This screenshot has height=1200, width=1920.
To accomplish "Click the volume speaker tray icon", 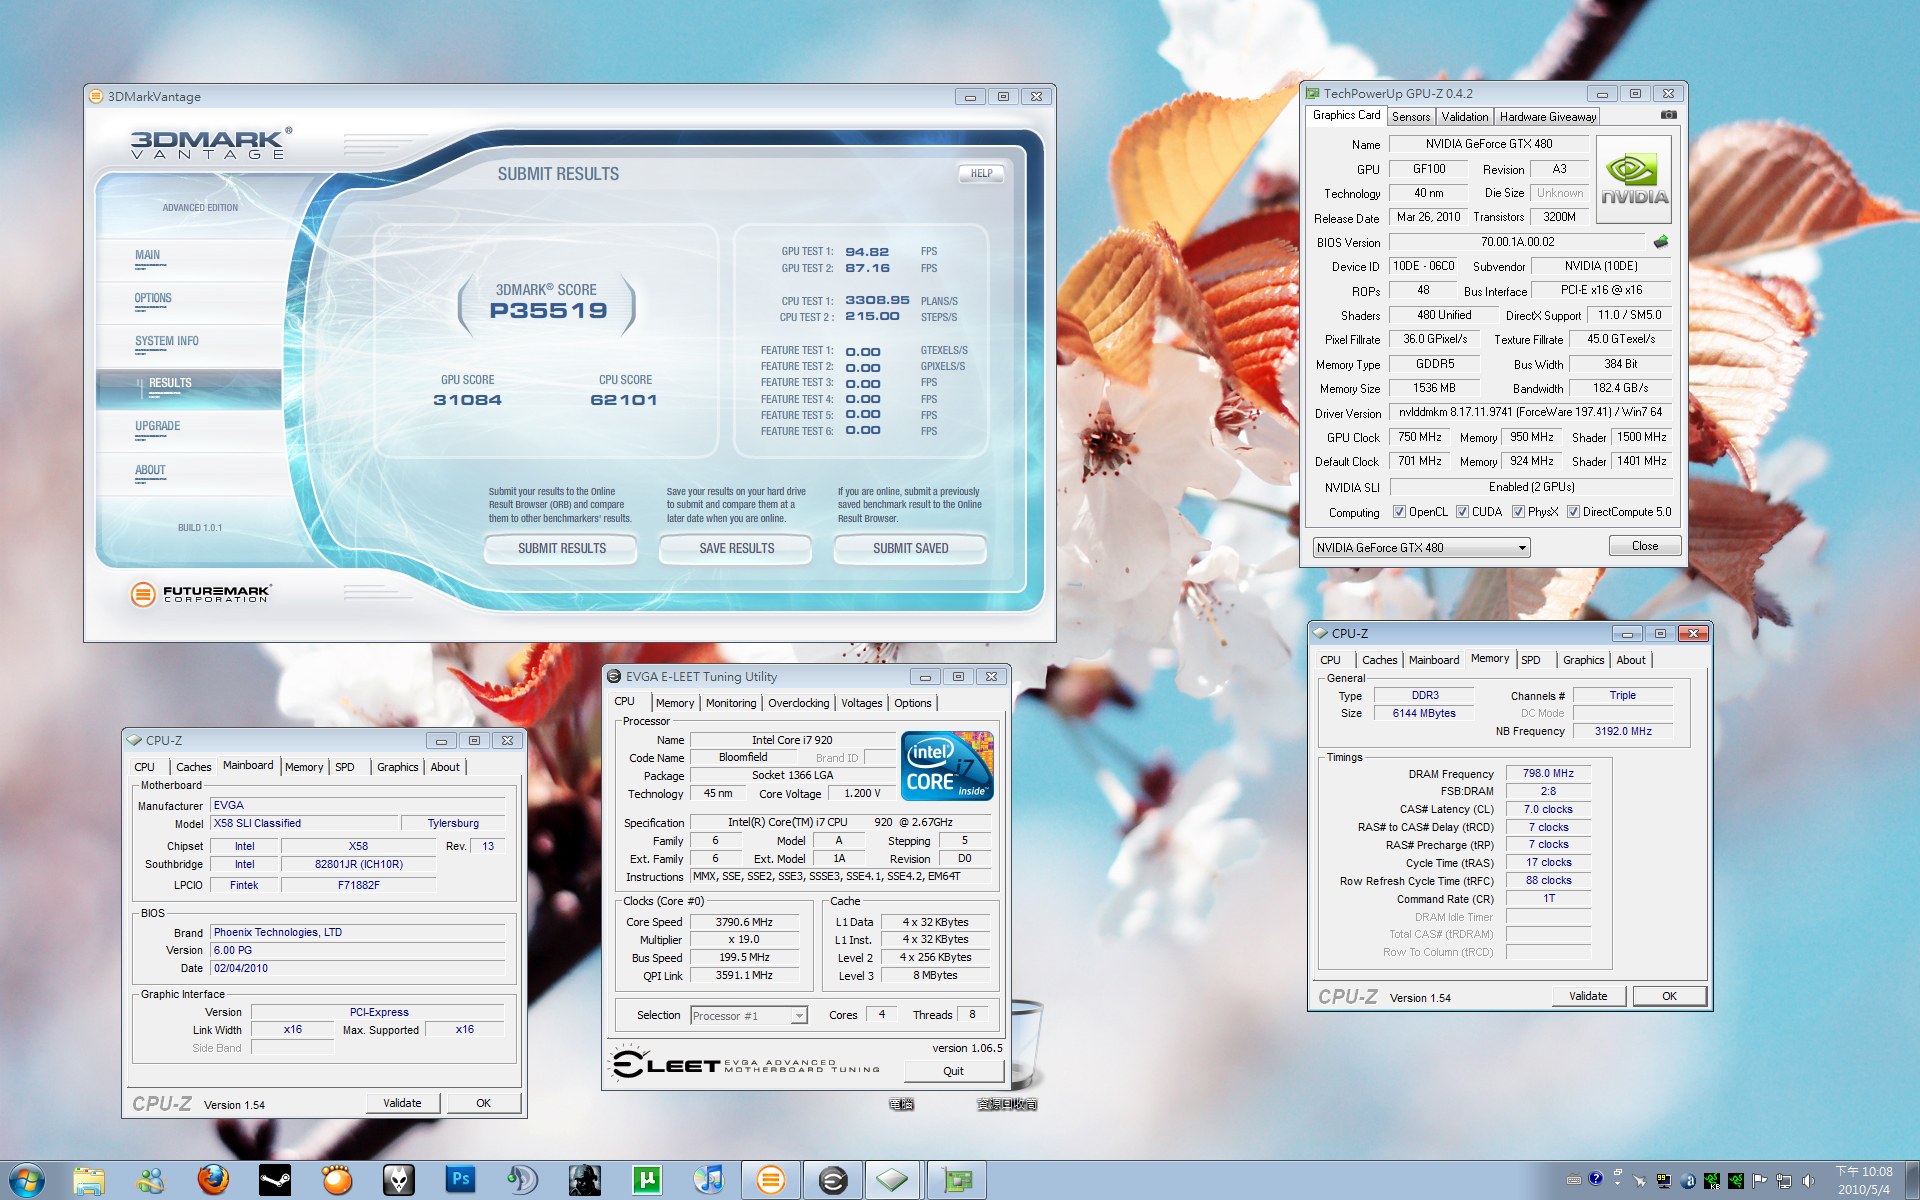I will (x=1808, y=1181).
